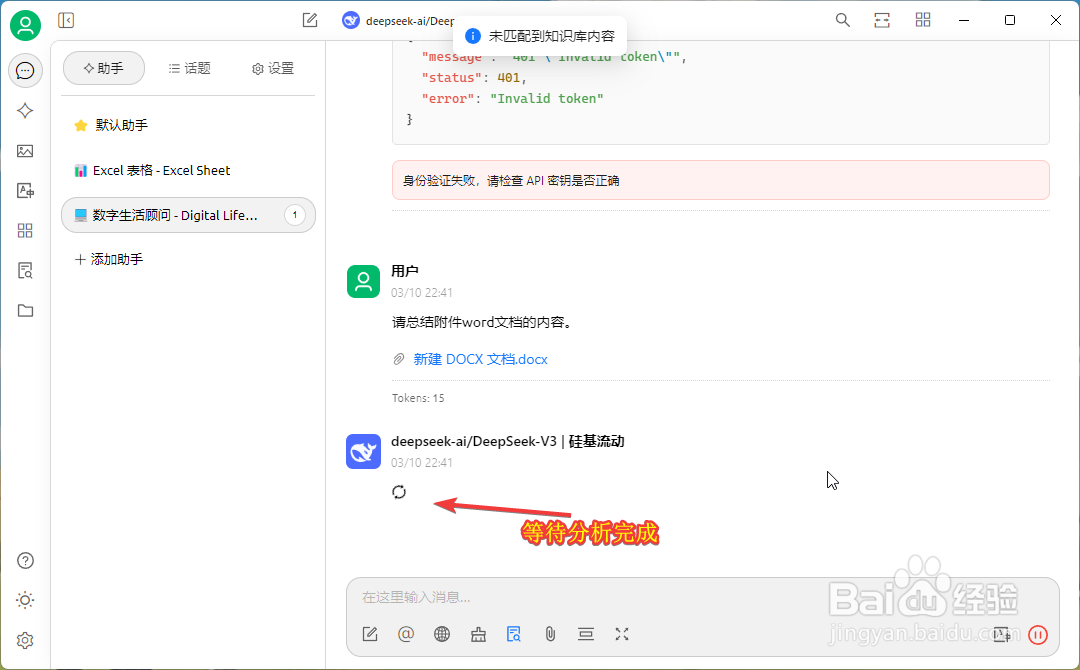Open the chat assistant page in the sidebar
This screenshot has width=1080, height=670.
[x=25, y=70]
